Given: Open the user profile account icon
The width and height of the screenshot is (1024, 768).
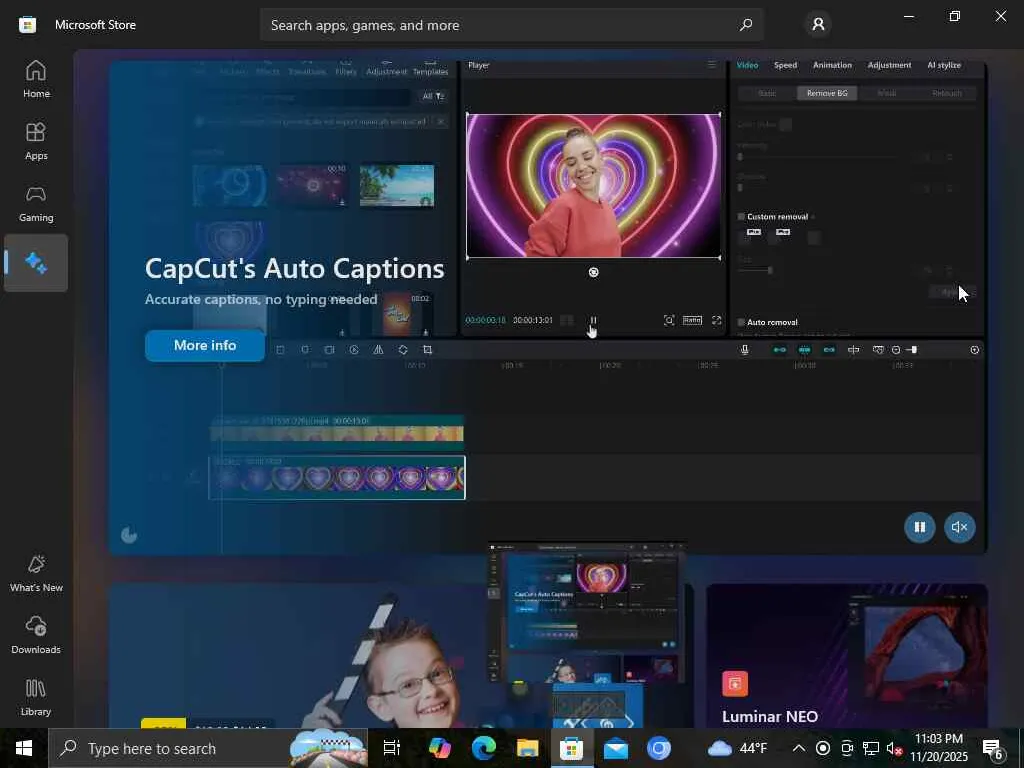Looking at the screenshot, I should tap(818, 25).
